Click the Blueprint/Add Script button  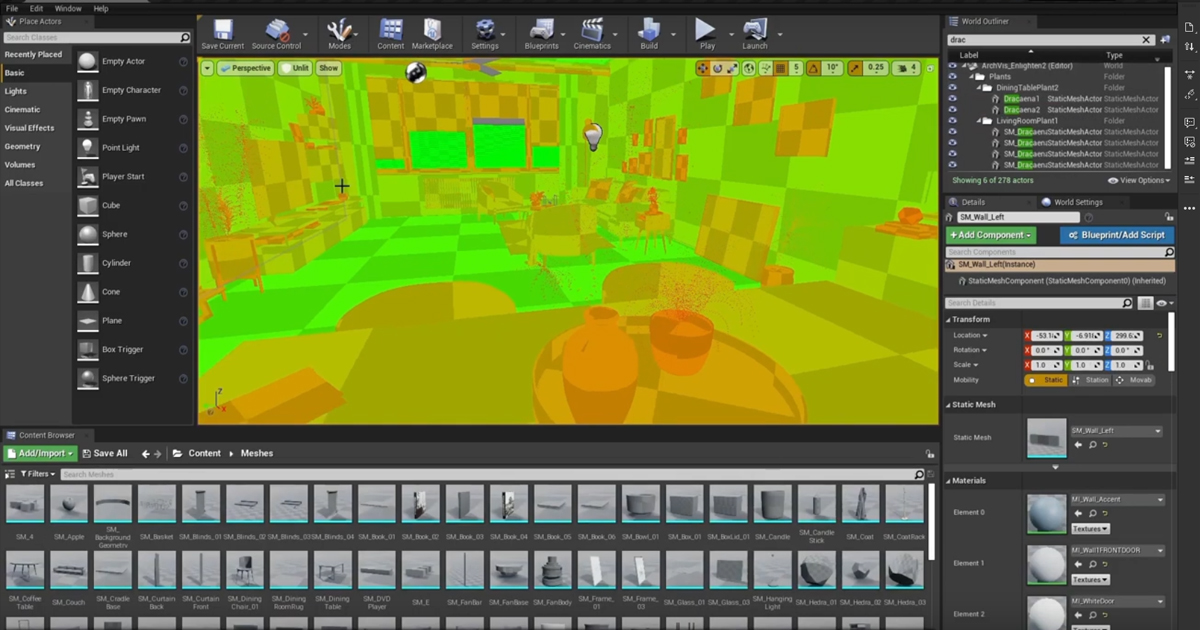pos(1116,235)
